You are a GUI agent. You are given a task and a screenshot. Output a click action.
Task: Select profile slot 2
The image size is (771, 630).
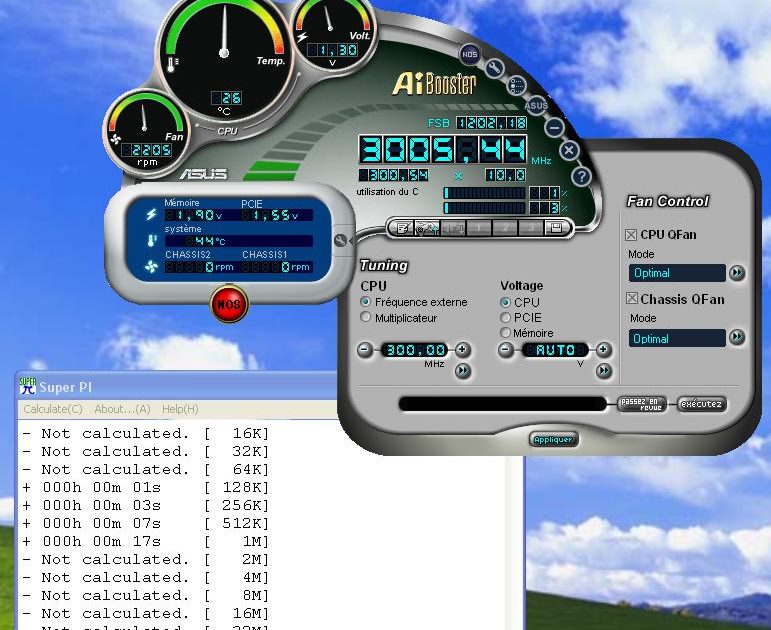pos(504,228)
